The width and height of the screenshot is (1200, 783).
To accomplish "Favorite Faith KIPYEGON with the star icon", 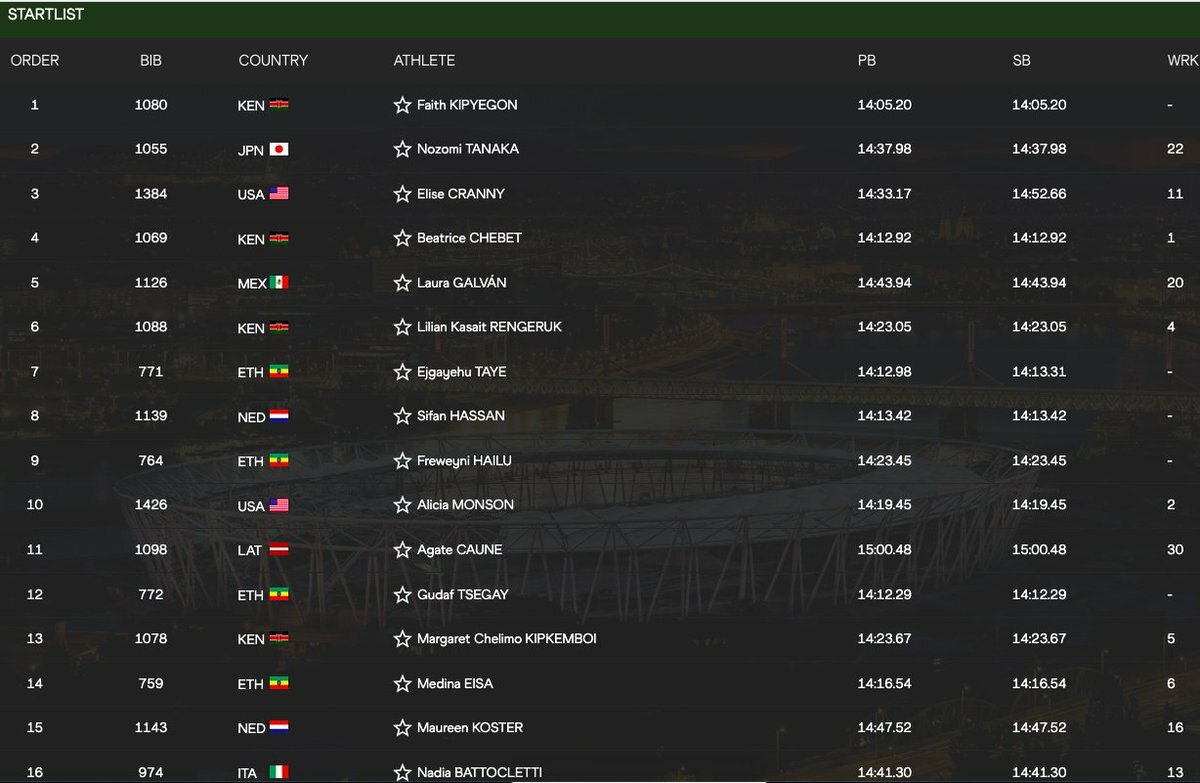I will pyautogui.click(x=402, y=105).
